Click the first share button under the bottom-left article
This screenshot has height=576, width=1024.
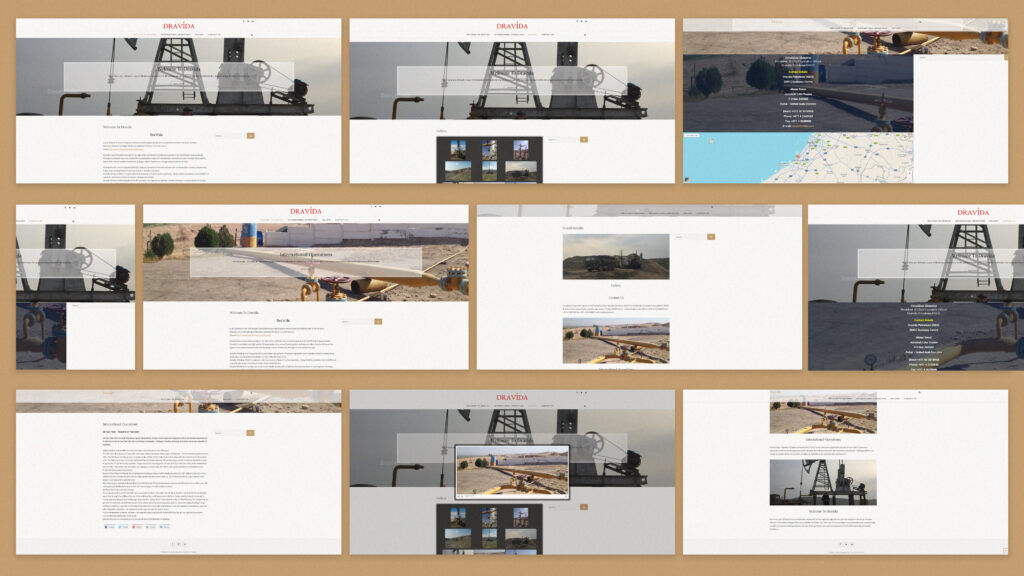(x=110, y=526)
